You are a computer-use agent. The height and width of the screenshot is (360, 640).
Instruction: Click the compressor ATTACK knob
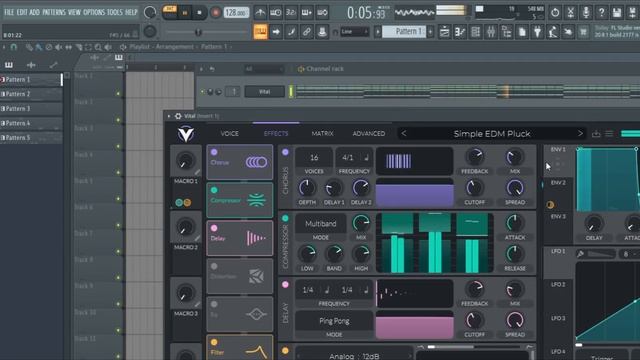(515, 223)
